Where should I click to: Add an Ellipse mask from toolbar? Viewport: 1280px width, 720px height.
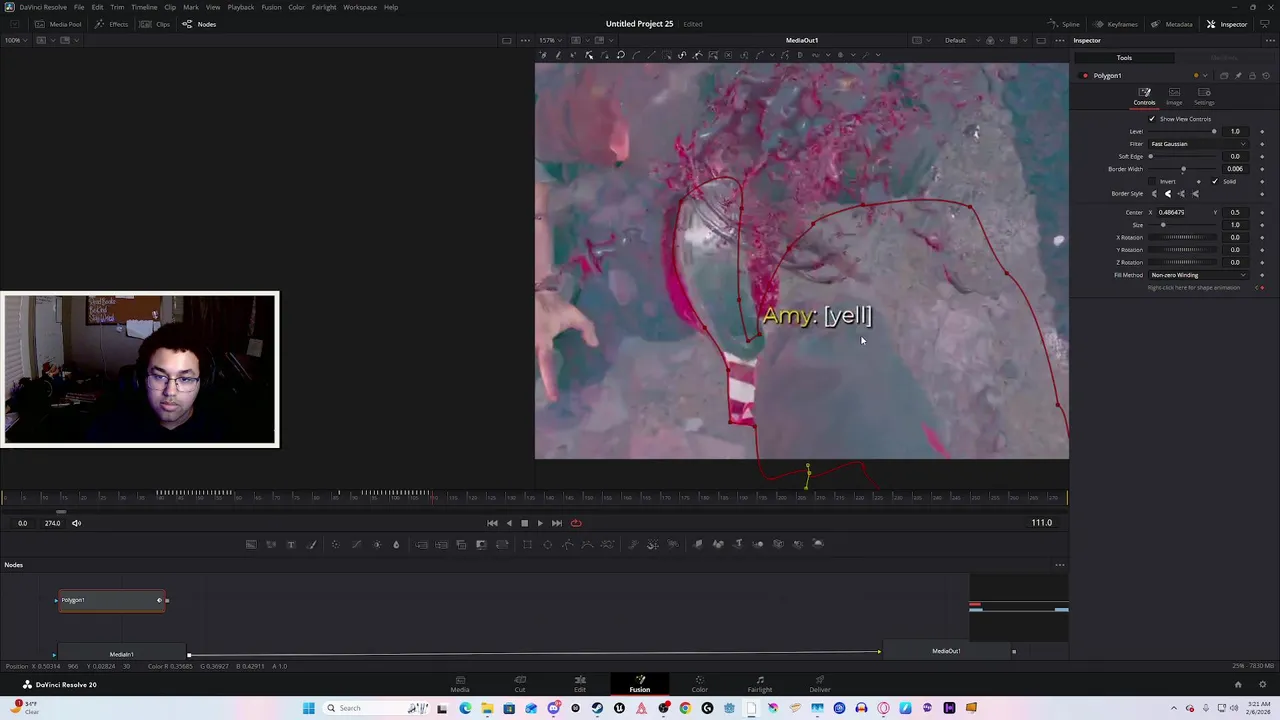click(x=547, y=544)
